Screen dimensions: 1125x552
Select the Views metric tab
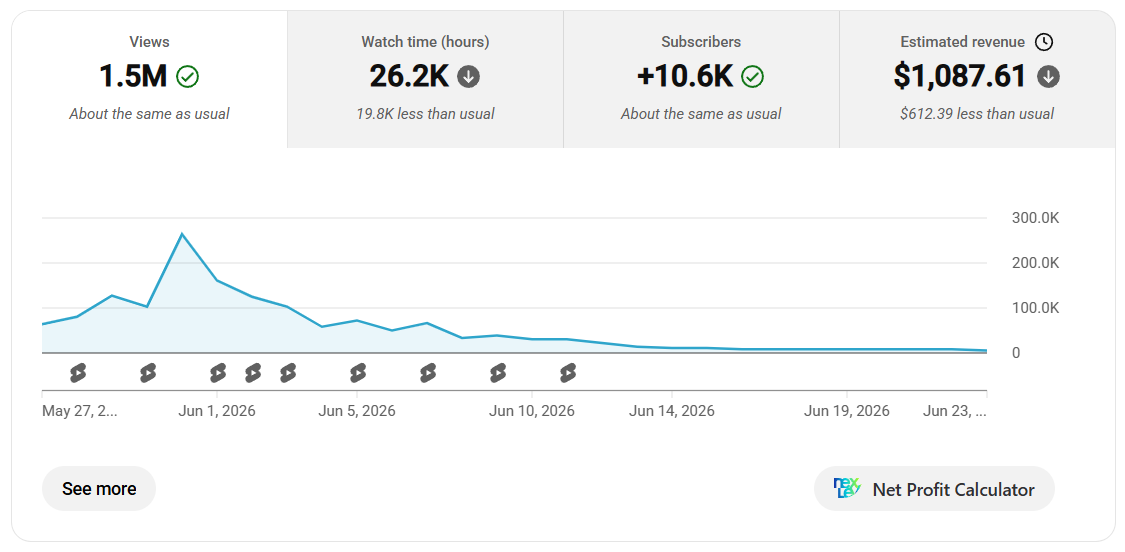(149, 80)
